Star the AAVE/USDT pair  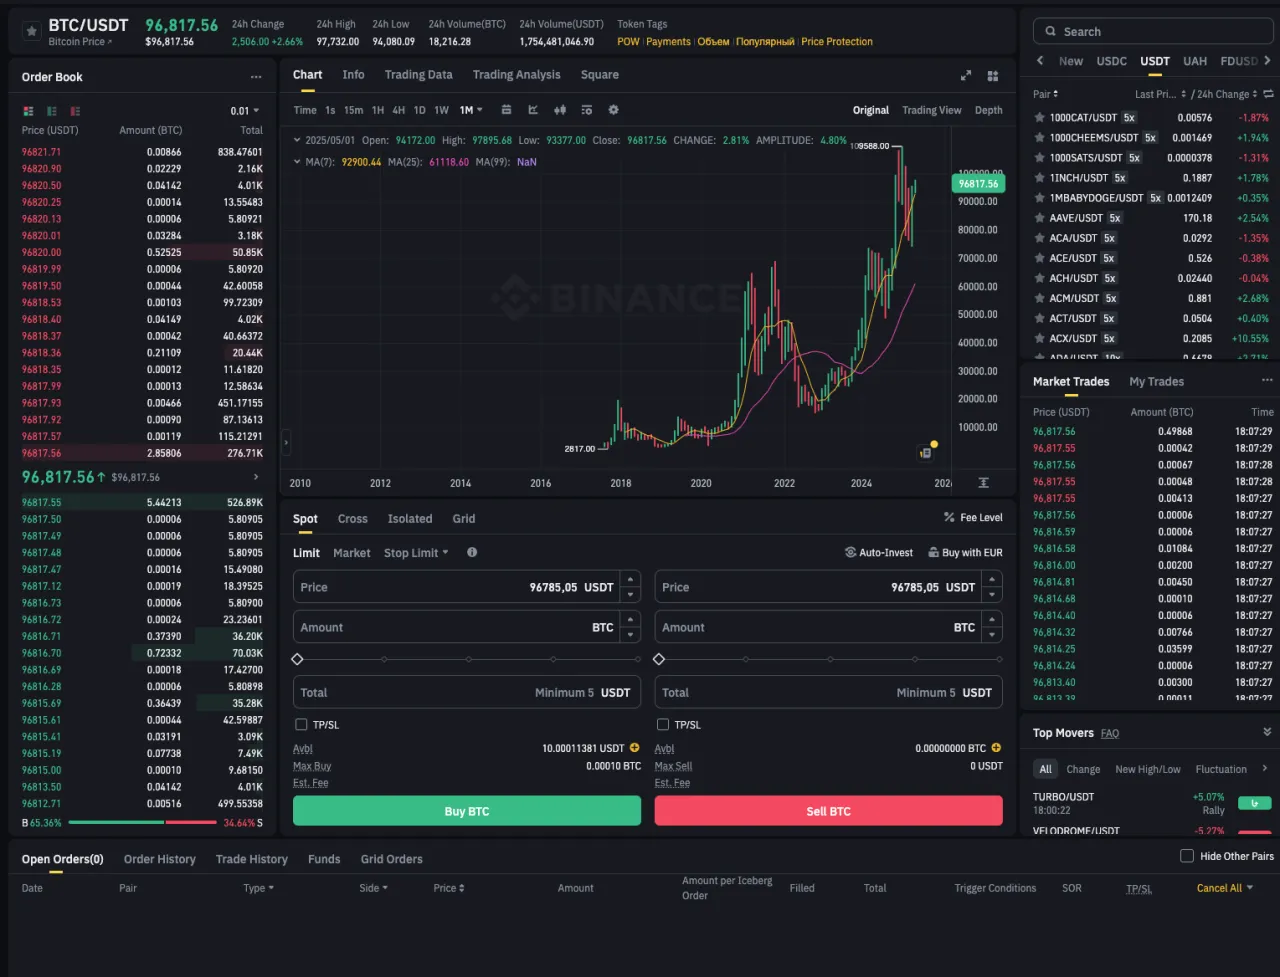pos(1040,218)
